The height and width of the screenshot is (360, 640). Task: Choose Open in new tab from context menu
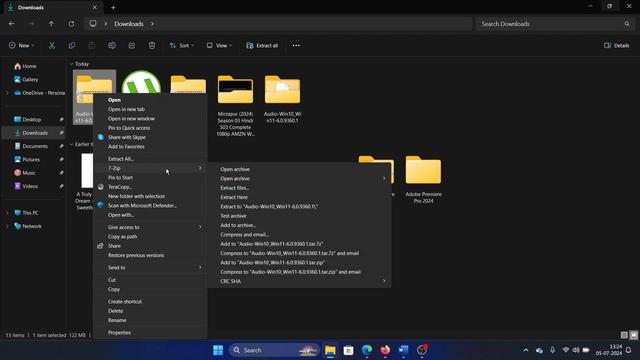coord(126,109)
